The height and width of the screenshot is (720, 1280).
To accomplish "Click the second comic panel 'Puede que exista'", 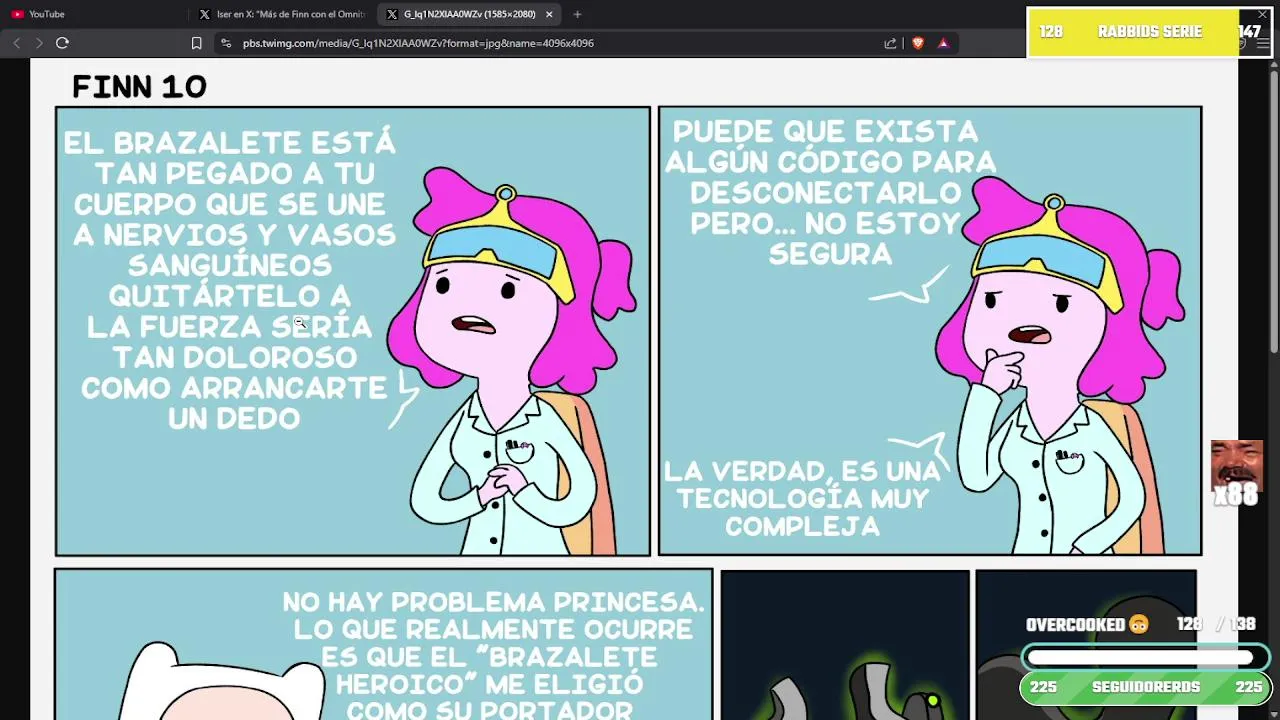I will click(930, 331).
